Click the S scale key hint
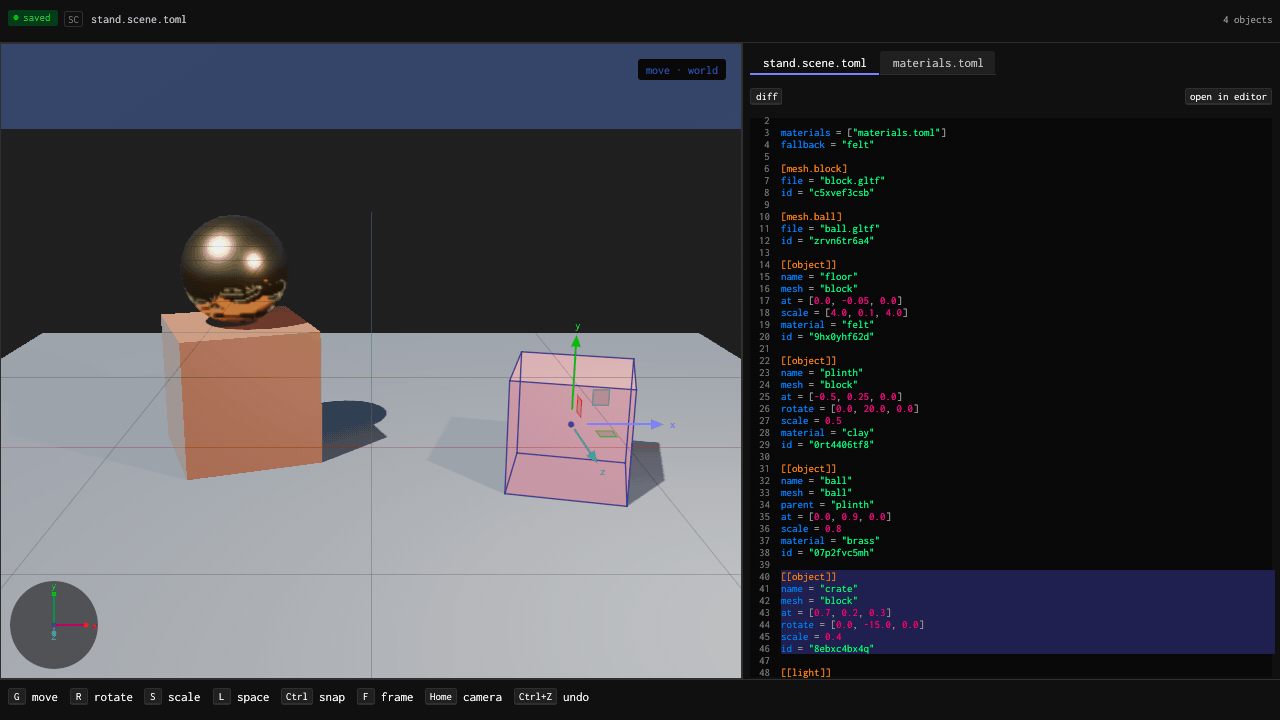 [x=172, y=697]
